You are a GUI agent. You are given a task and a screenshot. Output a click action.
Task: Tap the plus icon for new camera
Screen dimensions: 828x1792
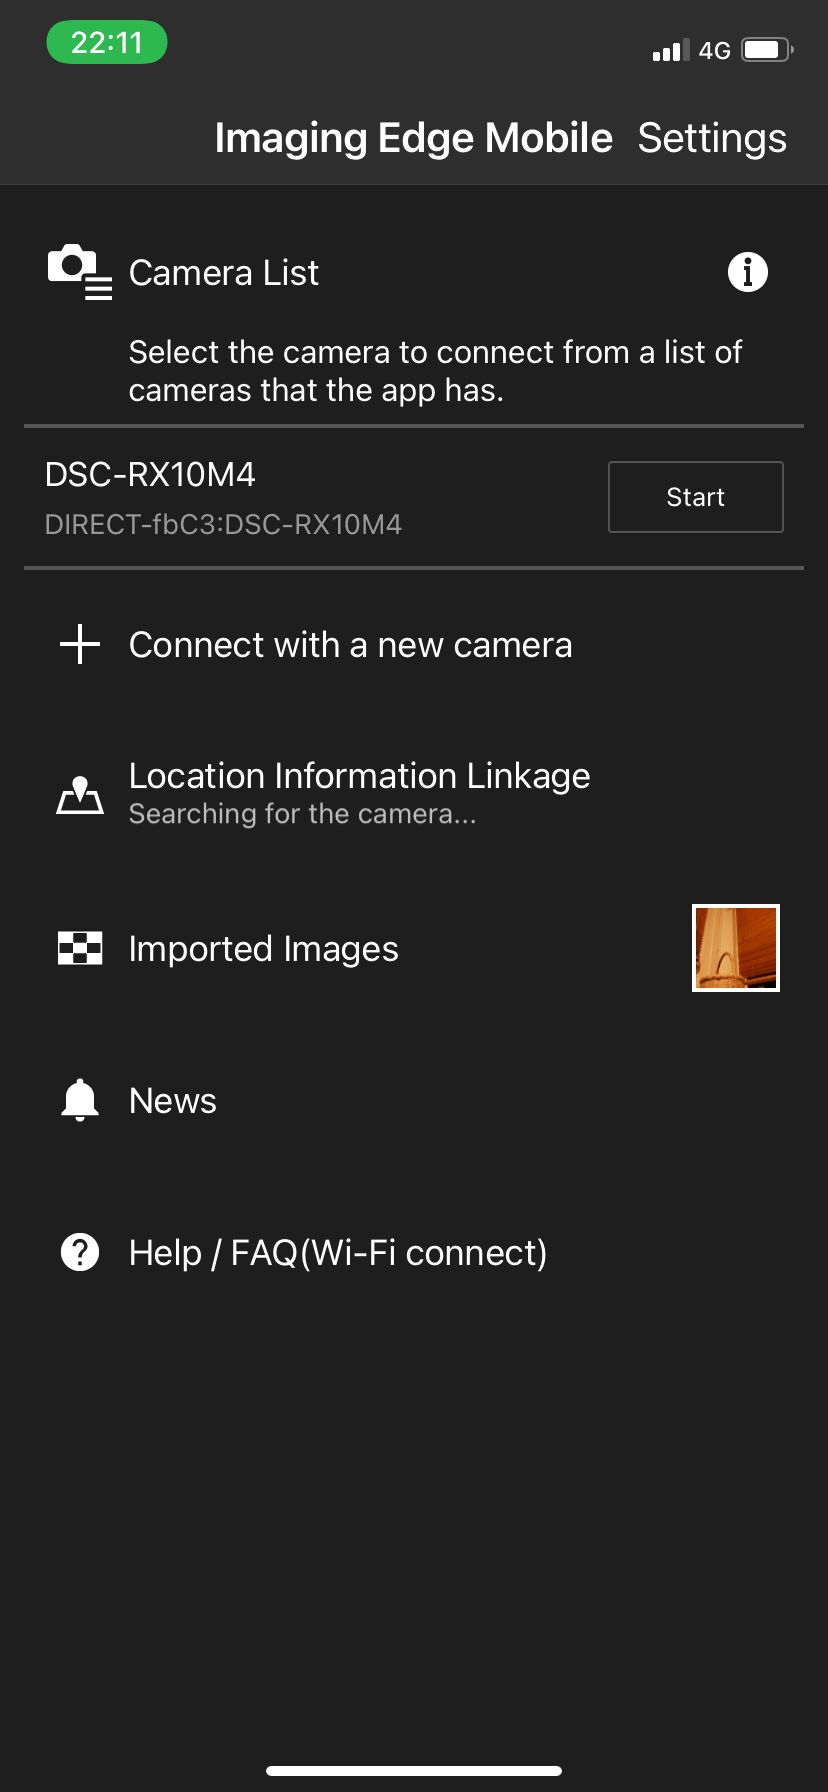[80, 645]
